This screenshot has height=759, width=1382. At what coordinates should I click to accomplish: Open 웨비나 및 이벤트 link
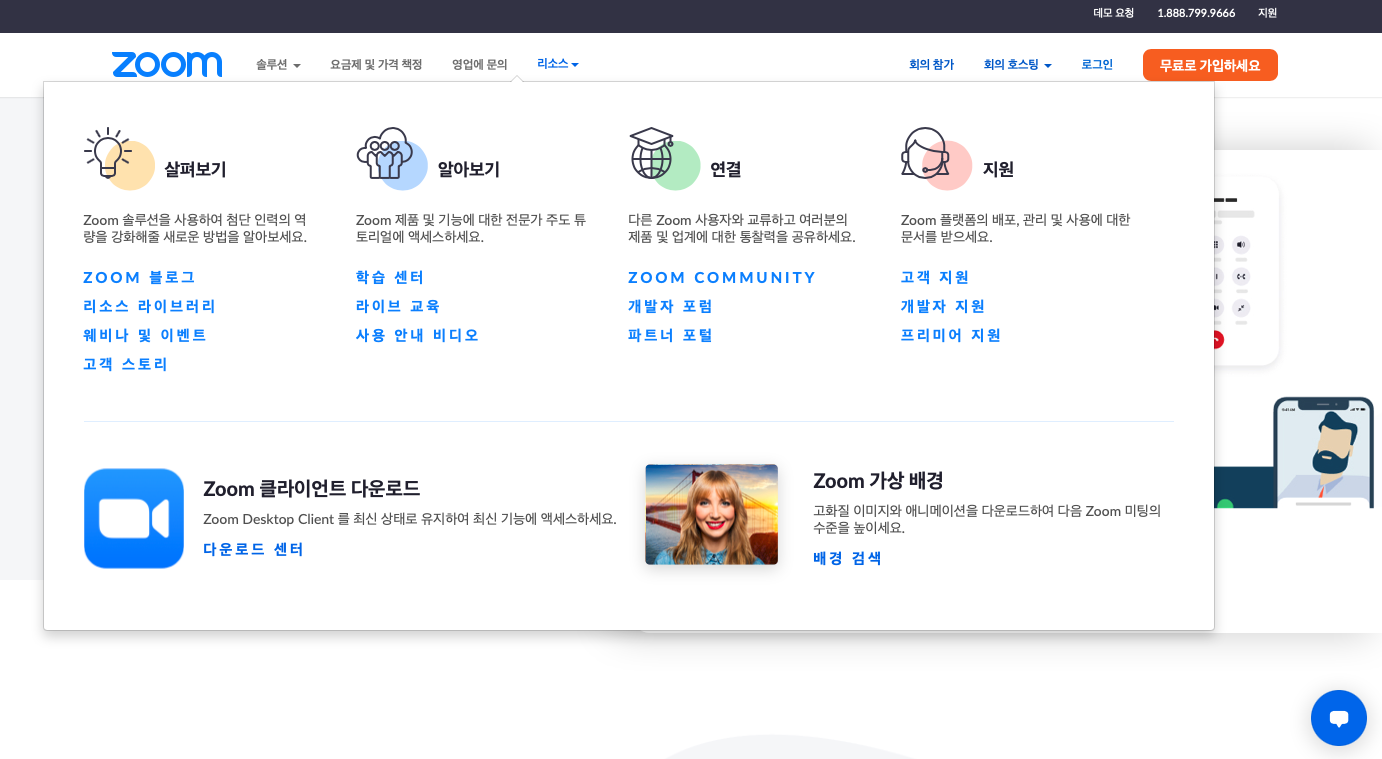[x=145, y=335]
